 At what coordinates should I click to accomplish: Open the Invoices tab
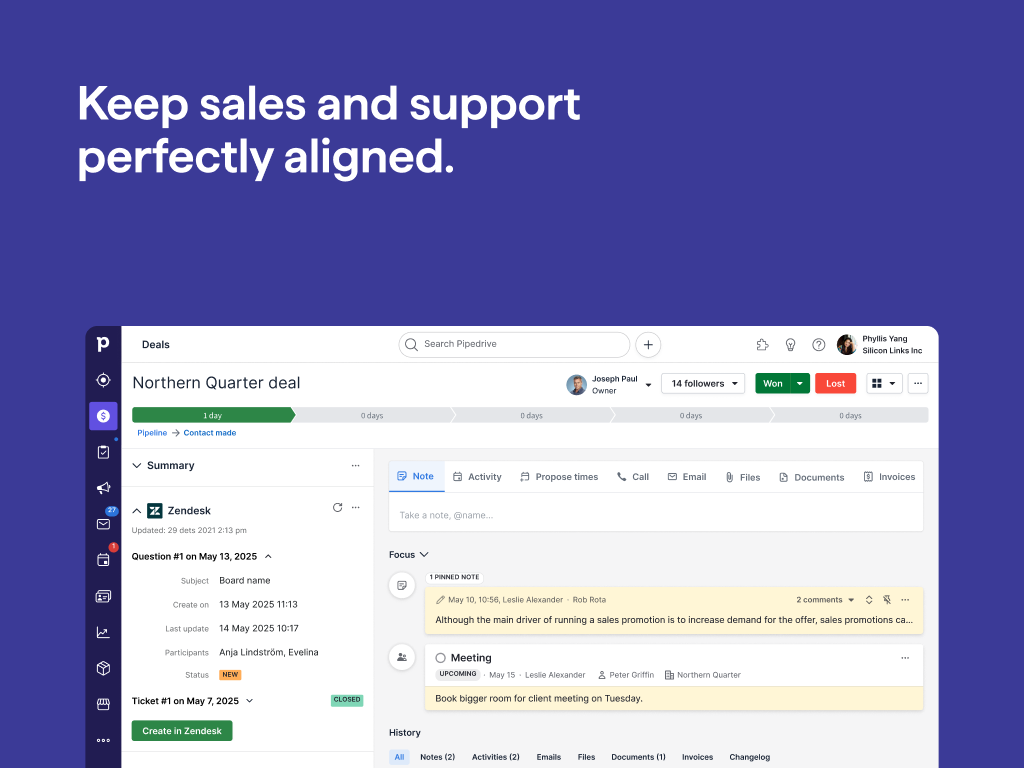point(889,477)
